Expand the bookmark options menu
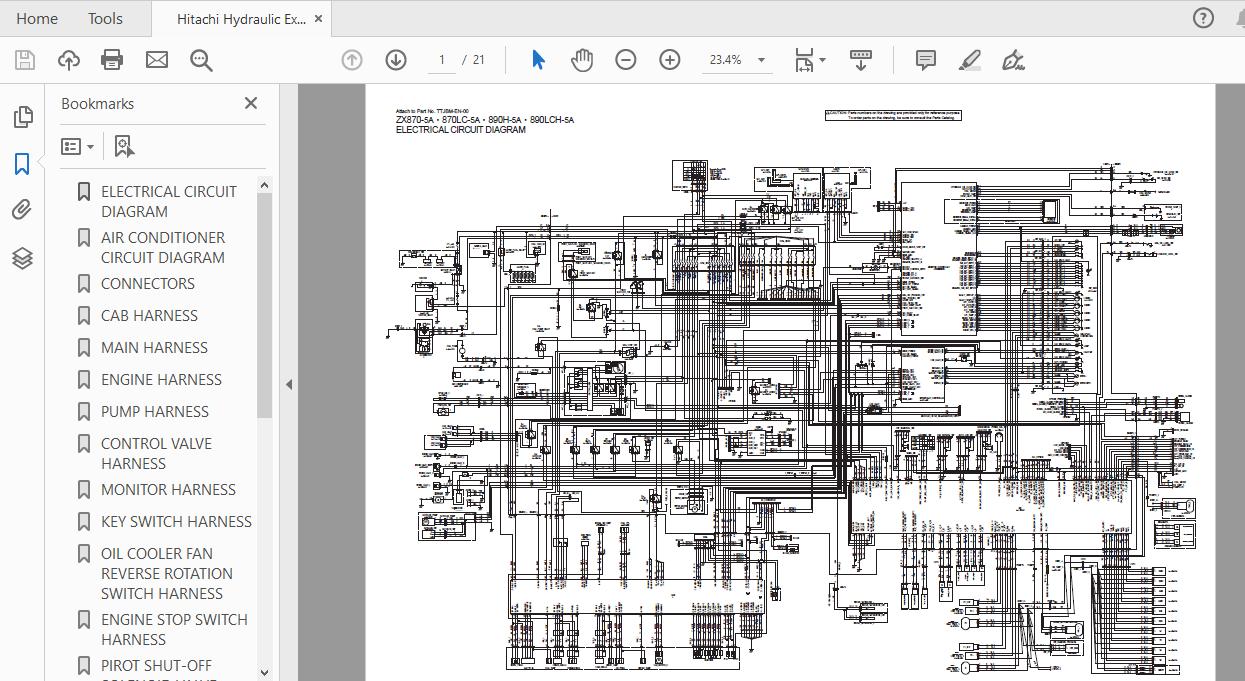 point(78,147)
